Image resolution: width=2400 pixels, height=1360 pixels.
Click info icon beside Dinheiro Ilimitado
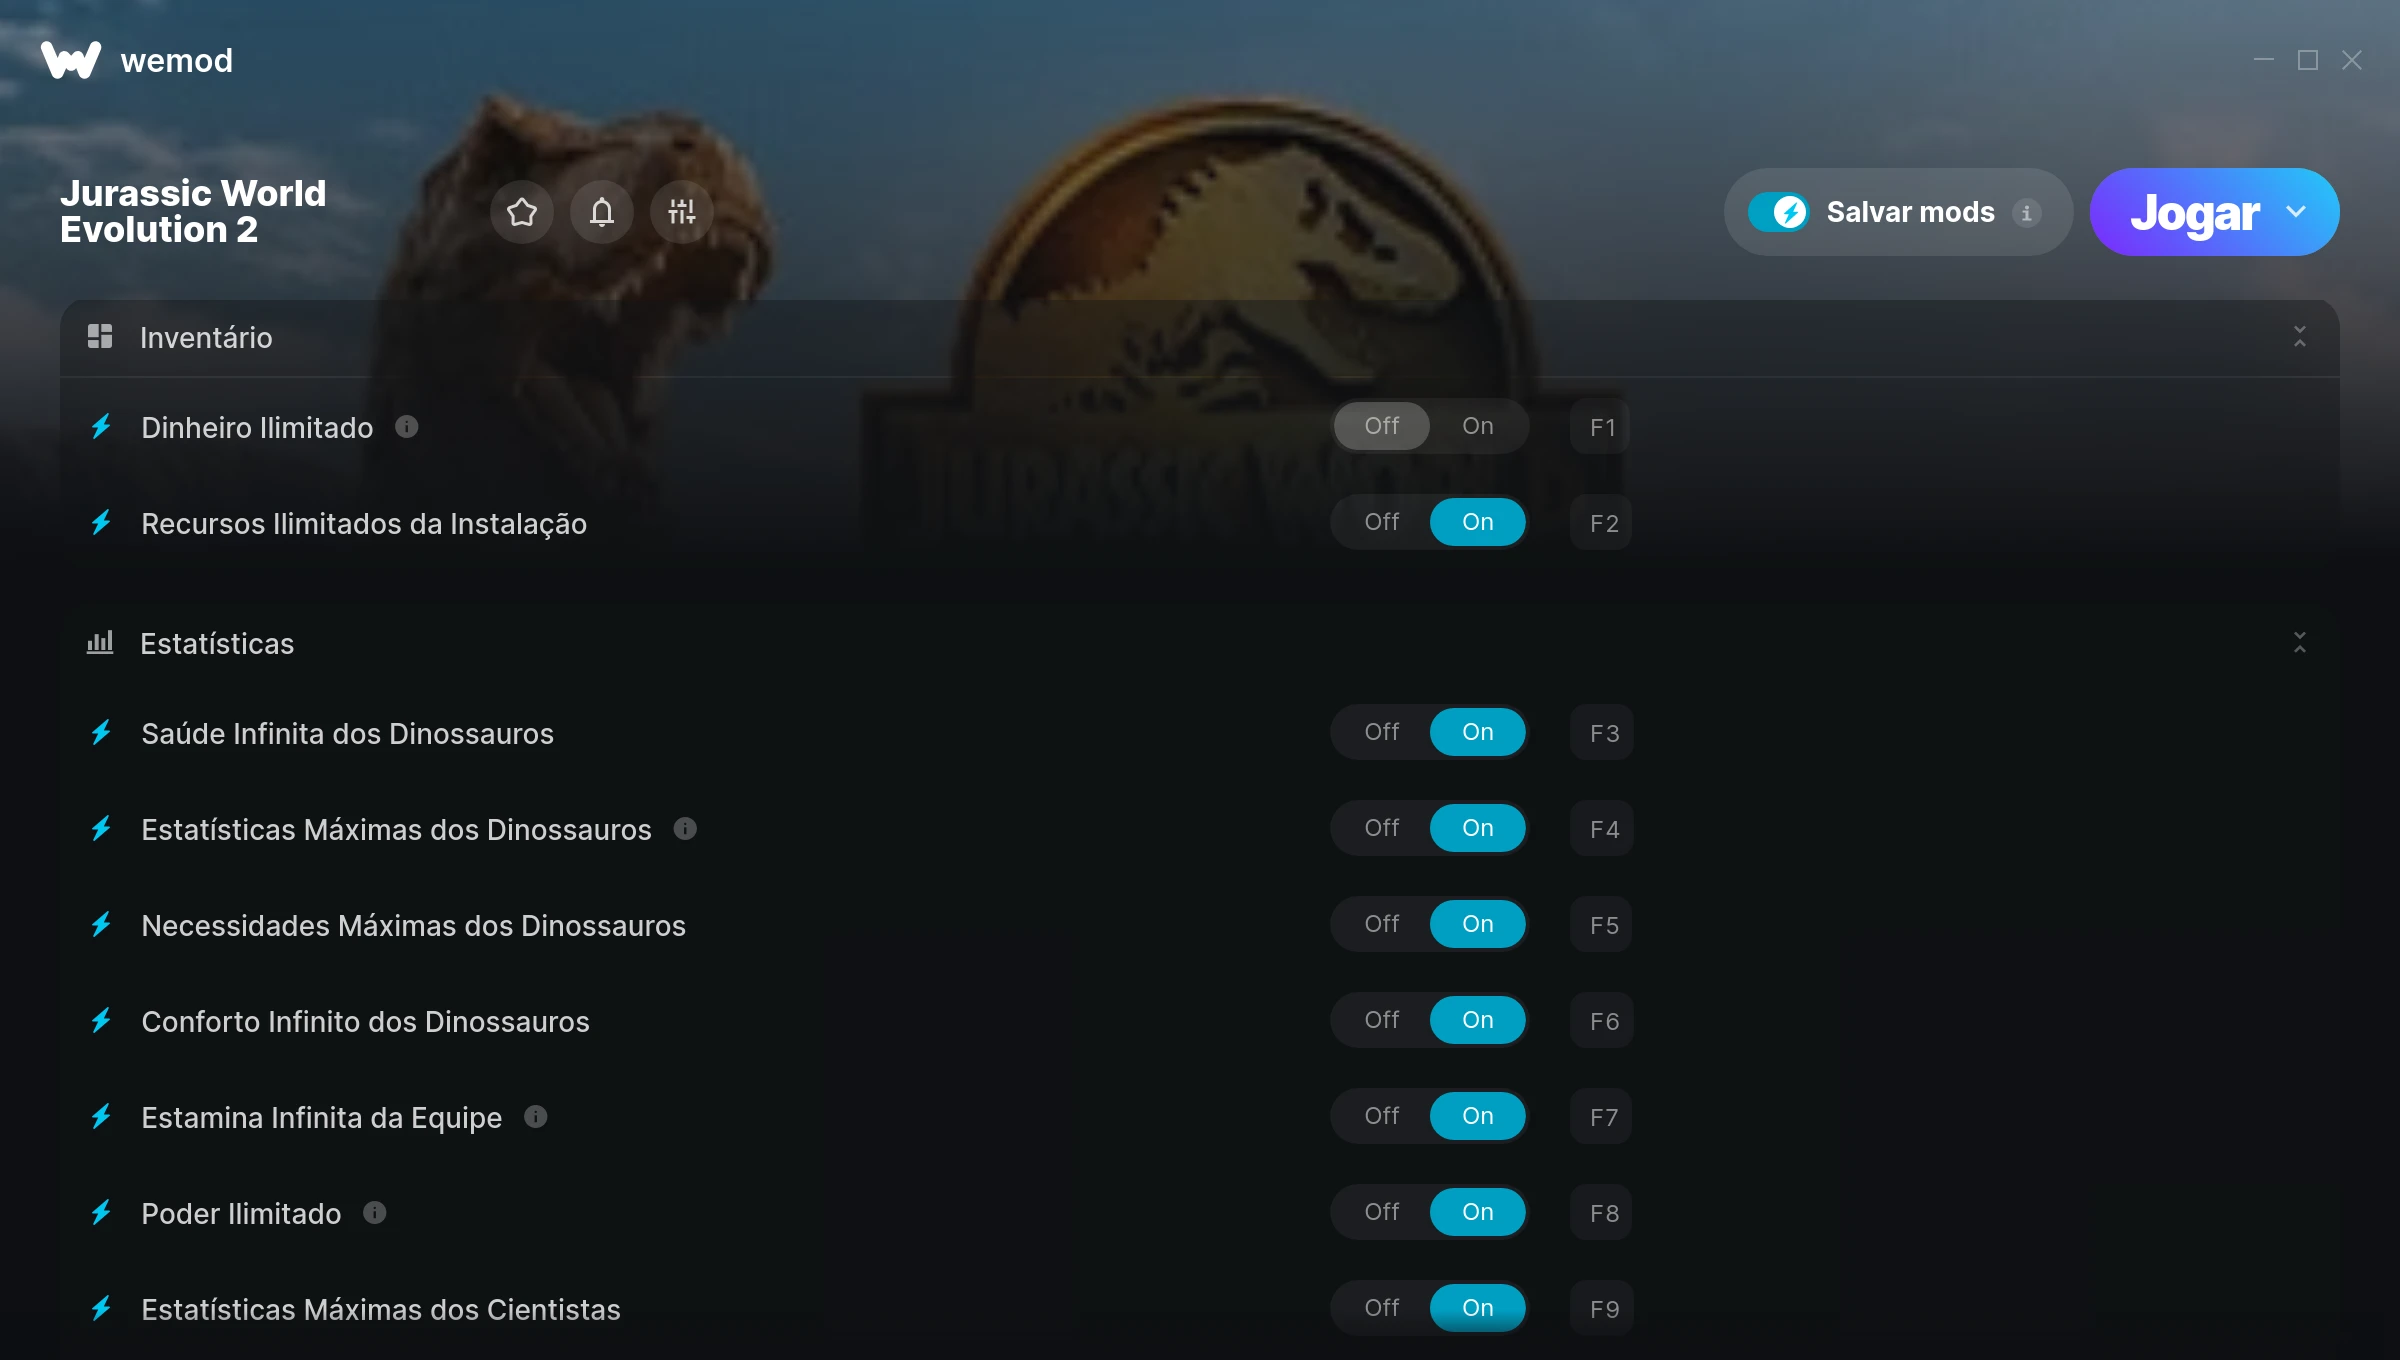406,427
